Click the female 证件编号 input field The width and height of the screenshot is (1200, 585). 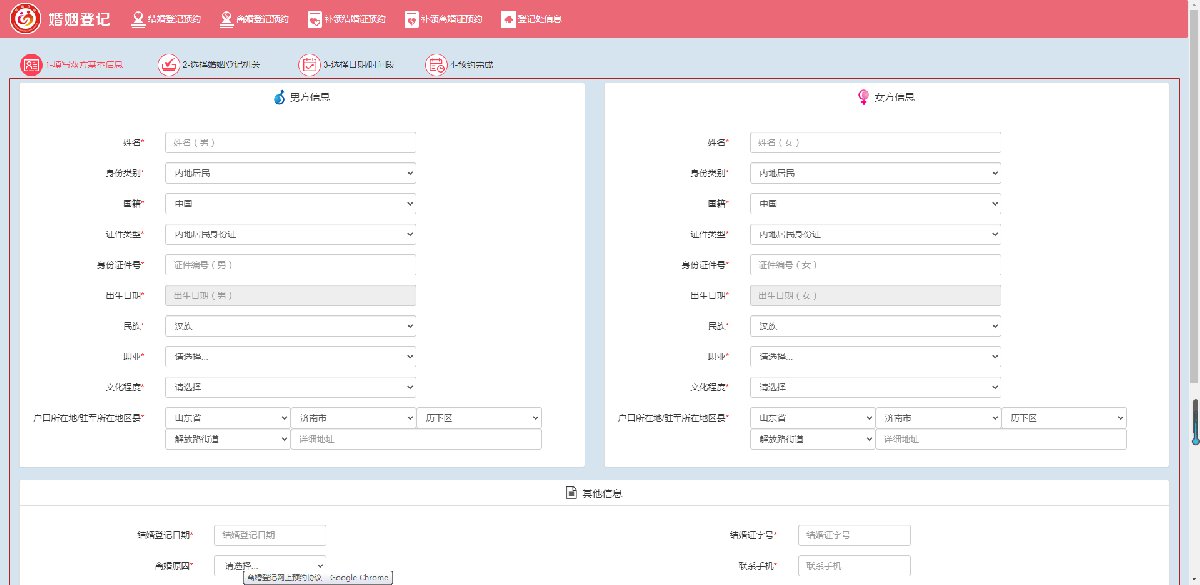[x=875, y=265]
